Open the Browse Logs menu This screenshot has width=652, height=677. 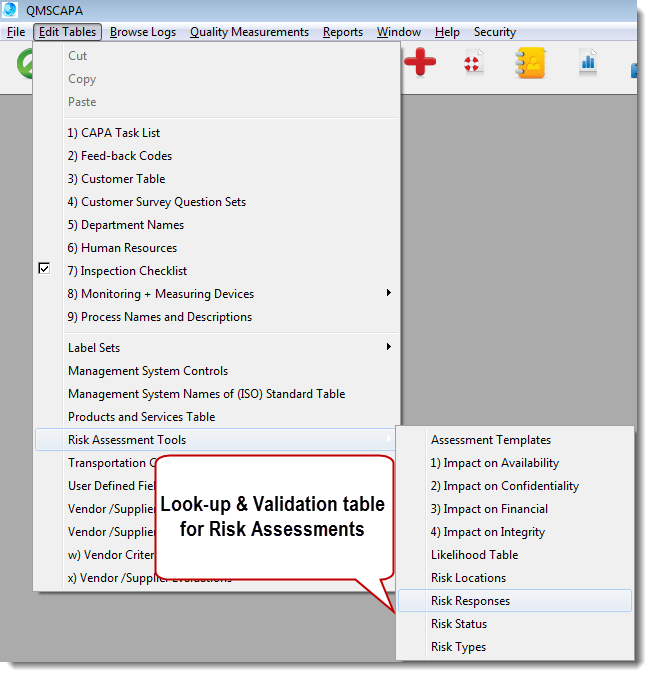pos(142,32)
